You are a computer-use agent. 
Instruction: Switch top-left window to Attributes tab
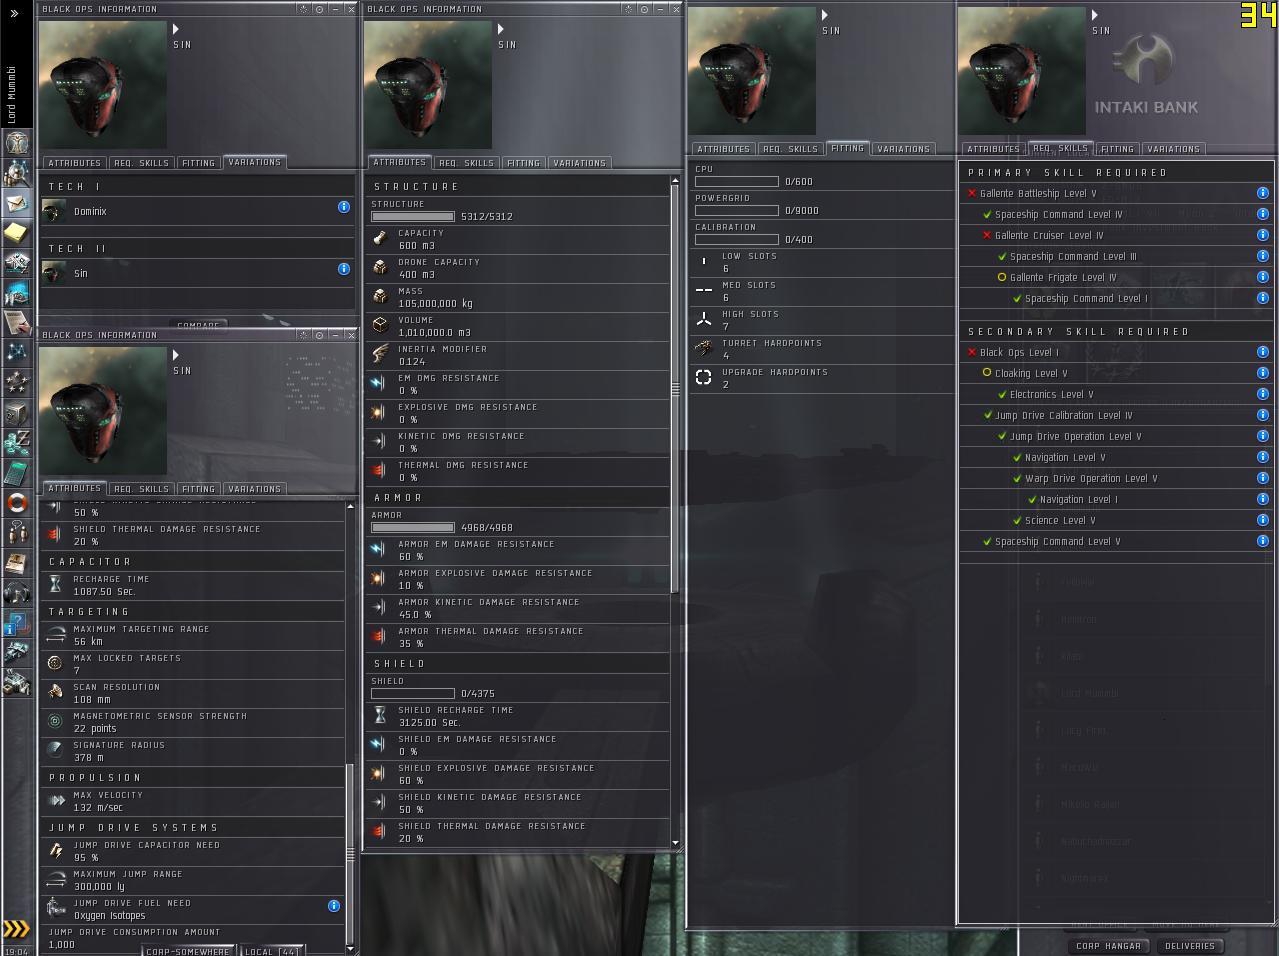coord(74,162)
